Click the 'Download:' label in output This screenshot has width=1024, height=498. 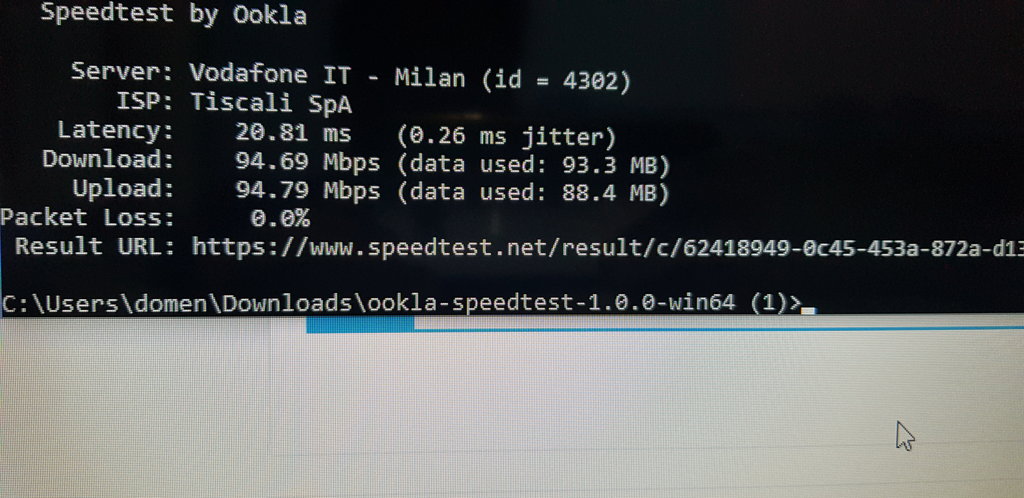108,159
